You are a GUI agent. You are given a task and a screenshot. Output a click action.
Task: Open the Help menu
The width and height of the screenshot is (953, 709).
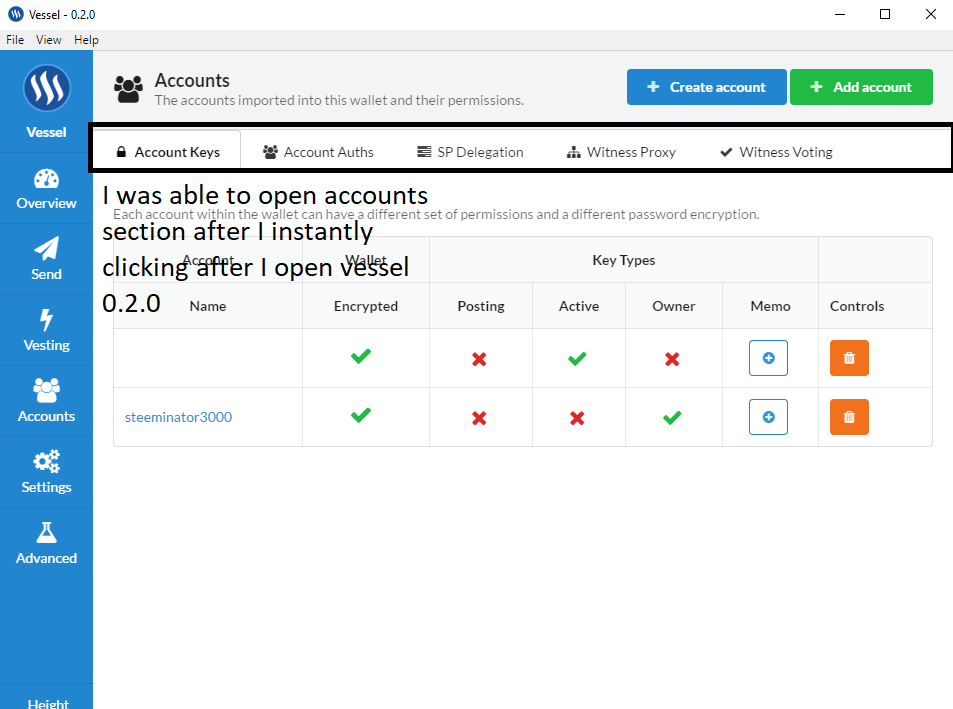click(x=86, y=40)
